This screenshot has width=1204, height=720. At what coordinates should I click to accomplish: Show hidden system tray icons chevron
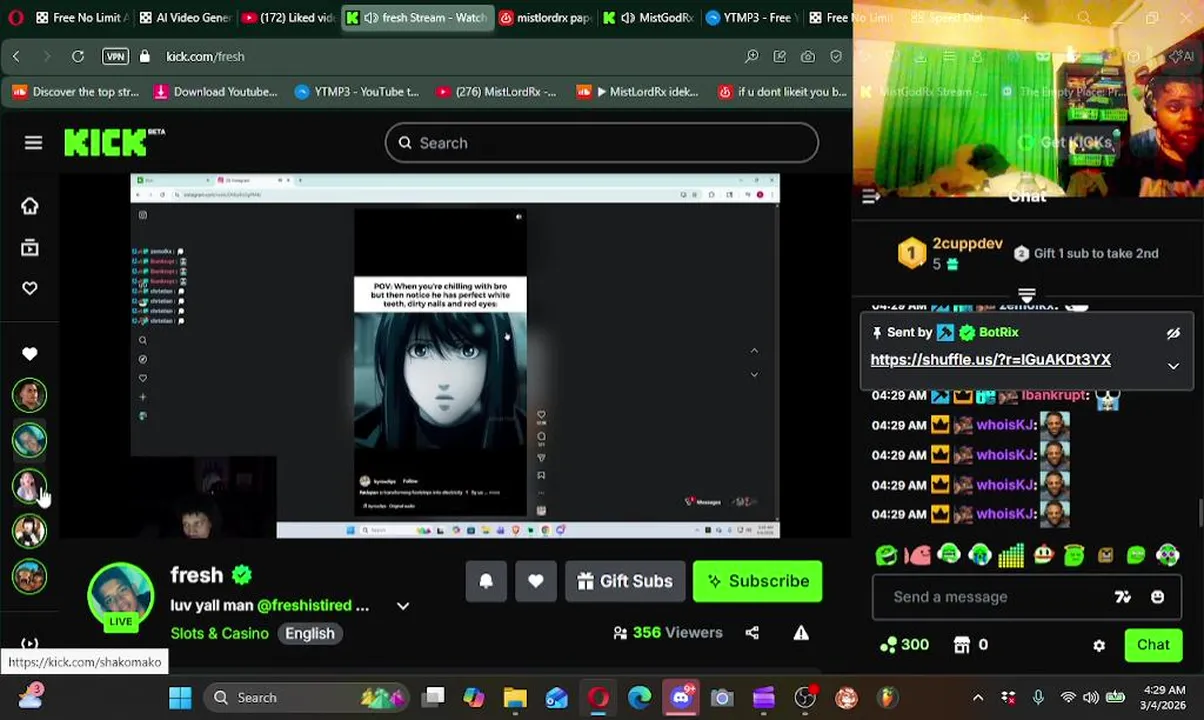[978, 697]
